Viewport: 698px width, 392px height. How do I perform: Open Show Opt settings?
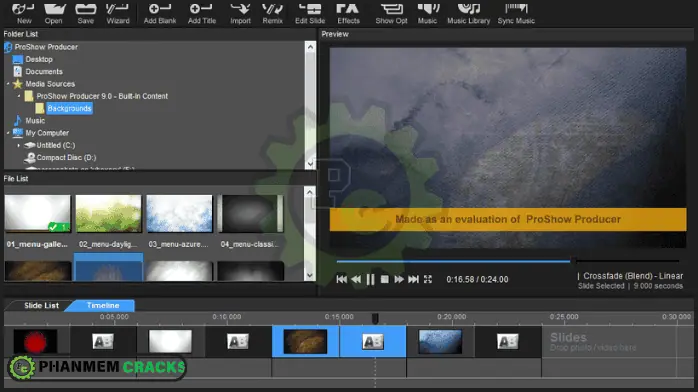[391, 12]
